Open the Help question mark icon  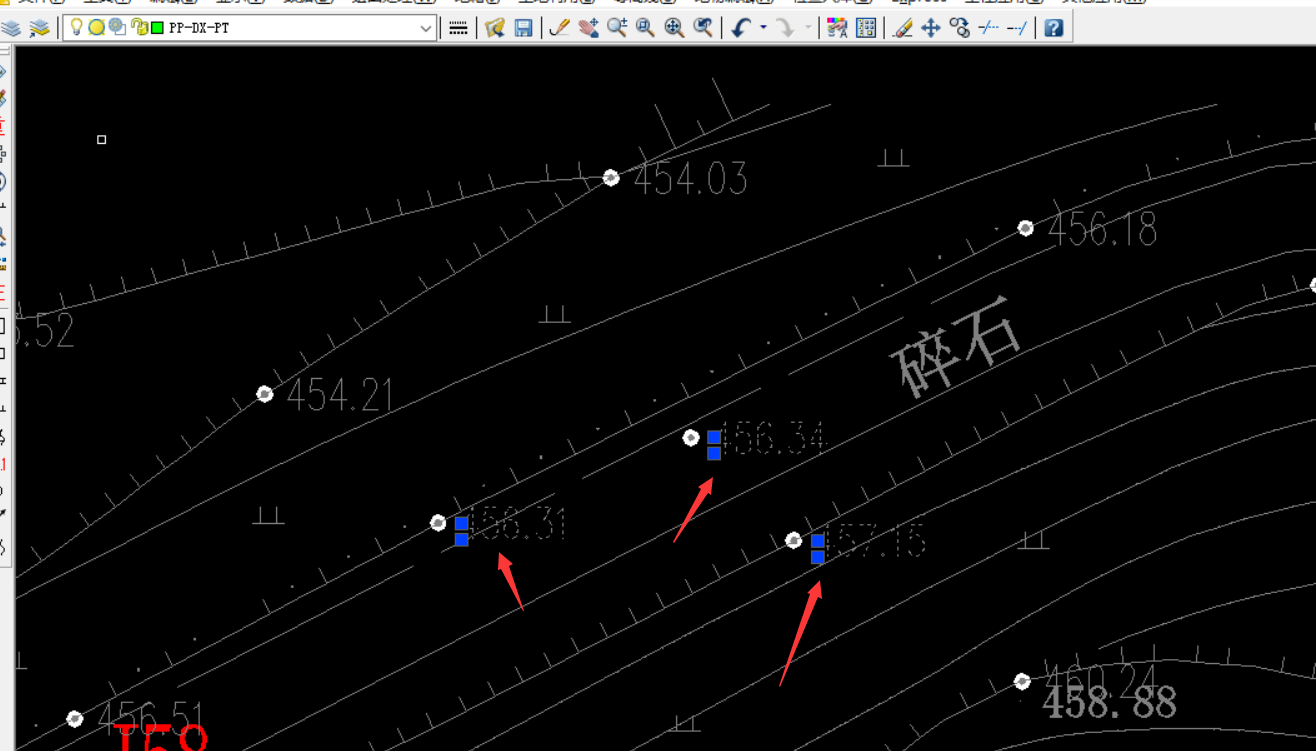(x=1053, y=28)
